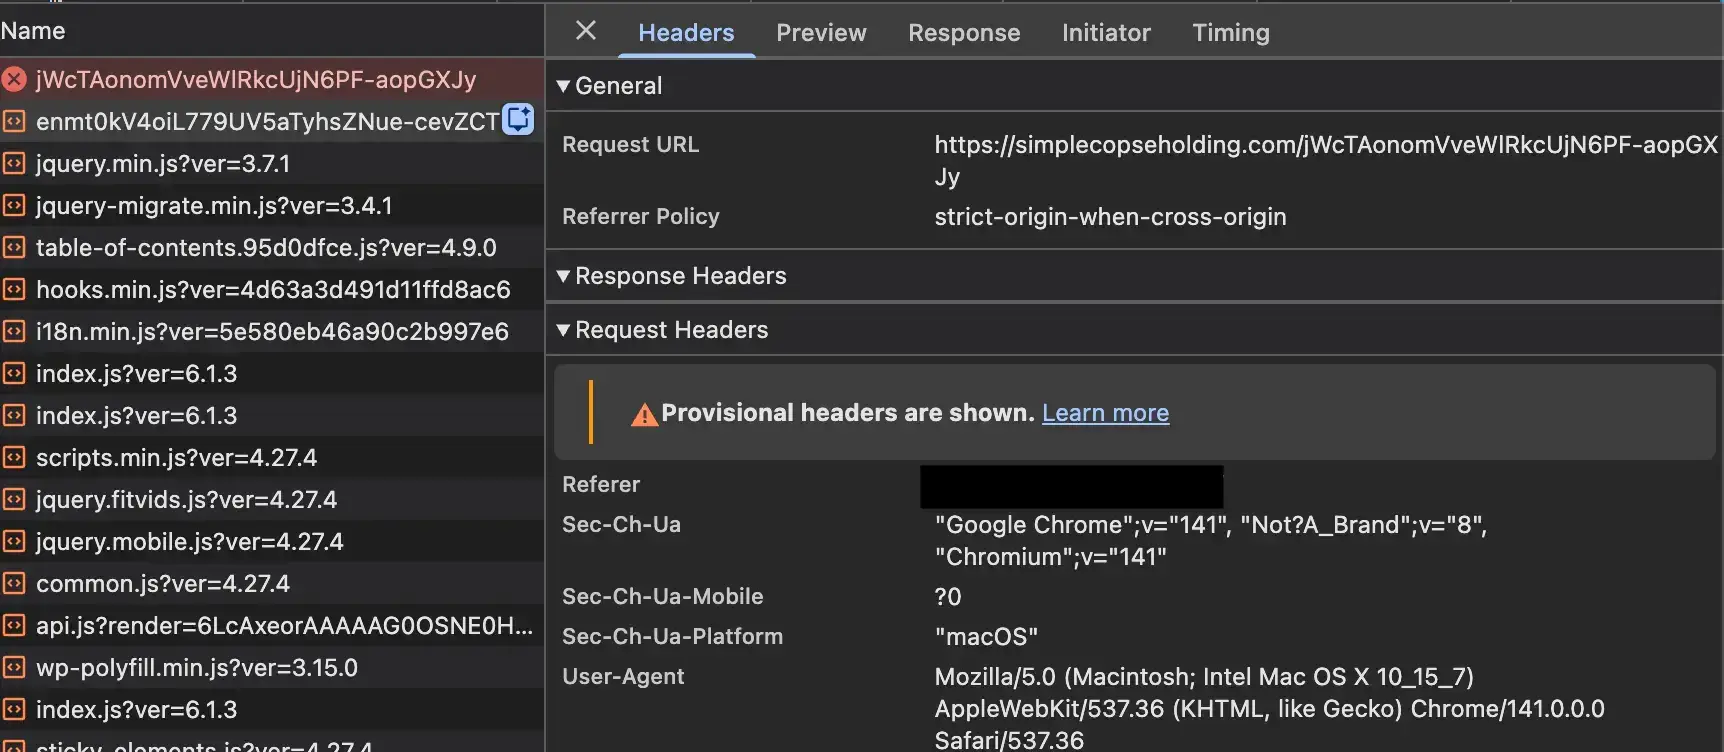The height and width of the screenshot is (752, 1724).
Task: Select the hooks.min.js request
Action: [272, 289]
